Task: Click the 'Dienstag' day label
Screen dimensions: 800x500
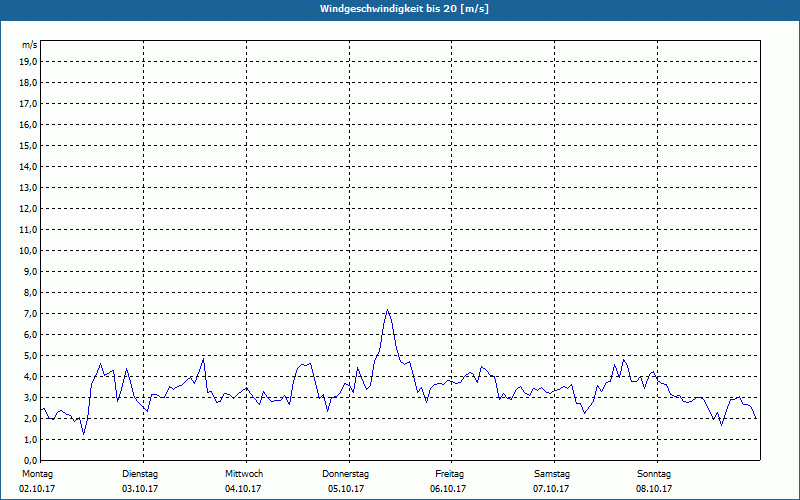Action: tap(140, 474)
